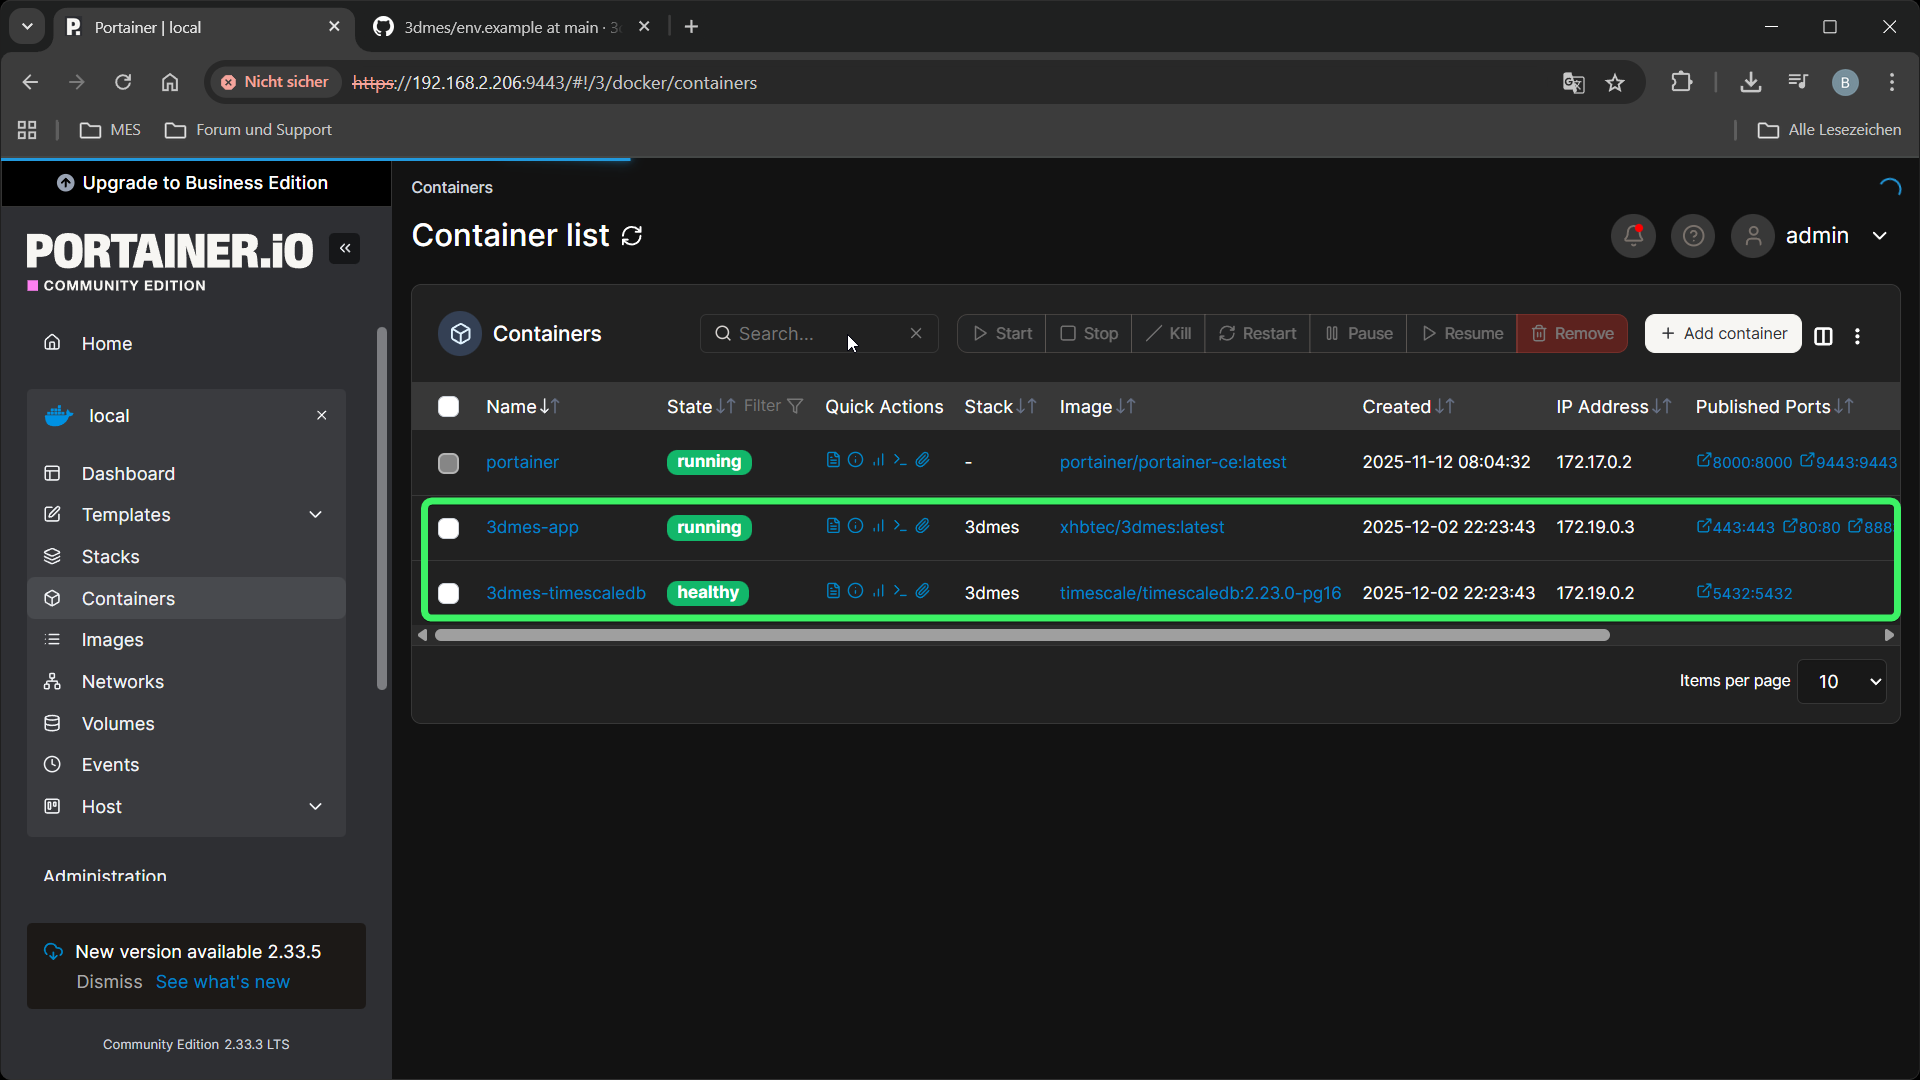Open stats icon for 3dmes-timescaledb container

coord(878,591)
